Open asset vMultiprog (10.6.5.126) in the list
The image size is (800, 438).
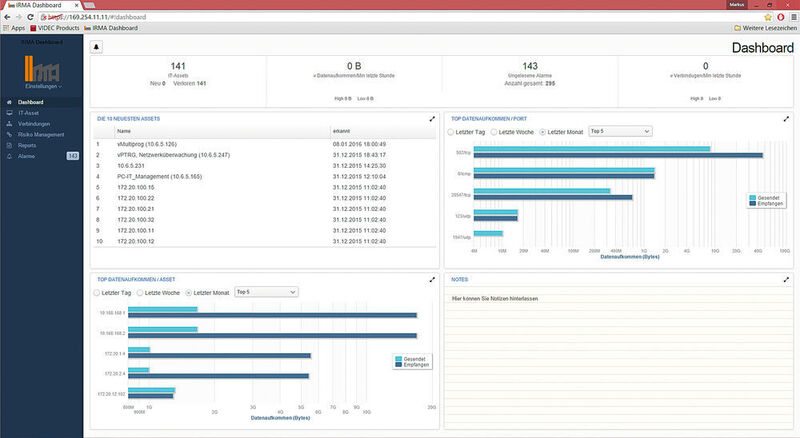coord(147,144)
